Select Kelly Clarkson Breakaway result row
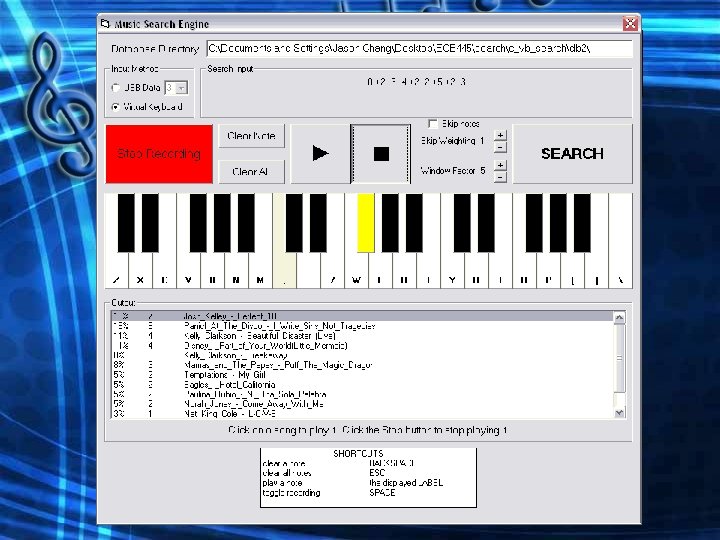 (x=362, y=355)
